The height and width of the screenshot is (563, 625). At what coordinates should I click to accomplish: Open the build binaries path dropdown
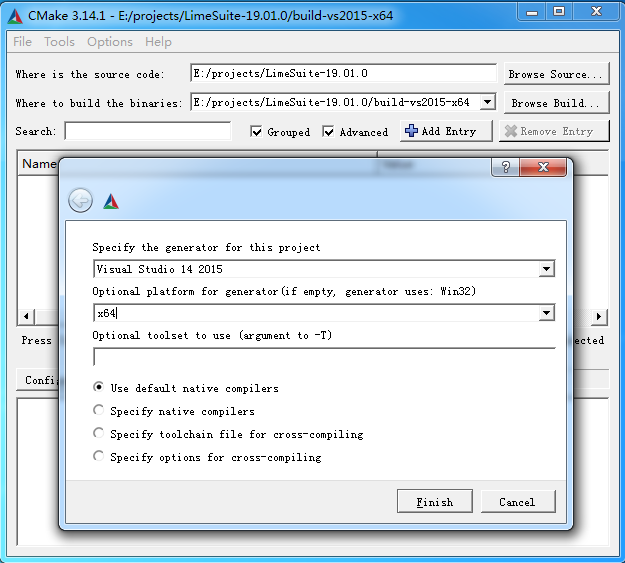tap(487, 102)
